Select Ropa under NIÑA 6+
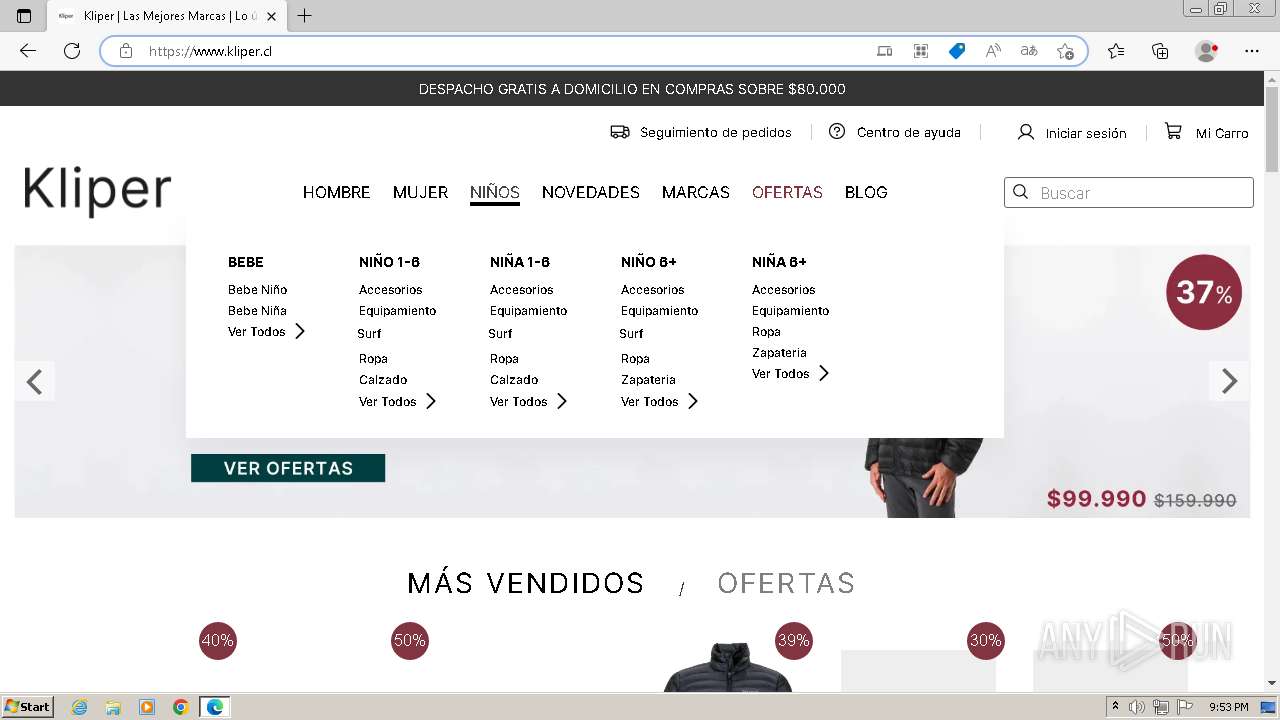The width and height of the screenshot is (1280, 720). tap(766, 331)
